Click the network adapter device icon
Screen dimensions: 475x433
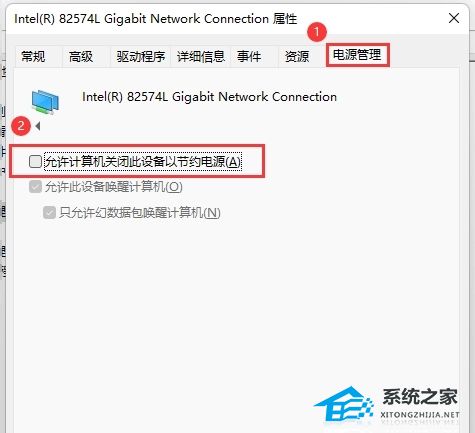[x=45, y=102]
